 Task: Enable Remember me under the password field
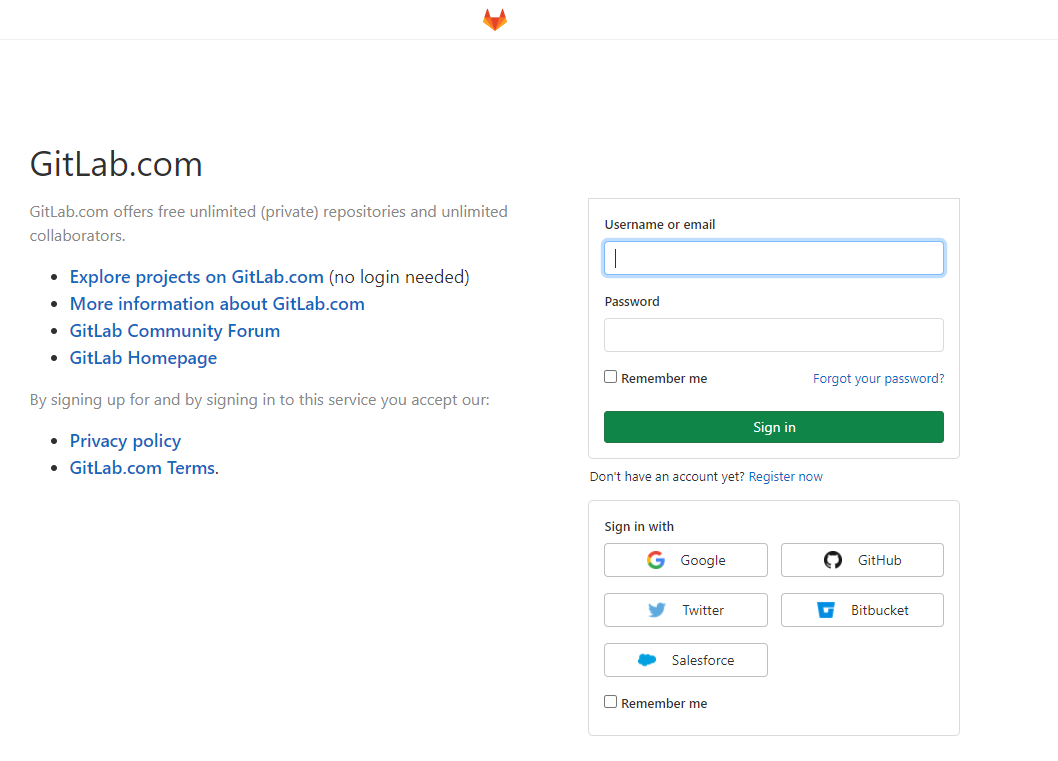point(610,376)
